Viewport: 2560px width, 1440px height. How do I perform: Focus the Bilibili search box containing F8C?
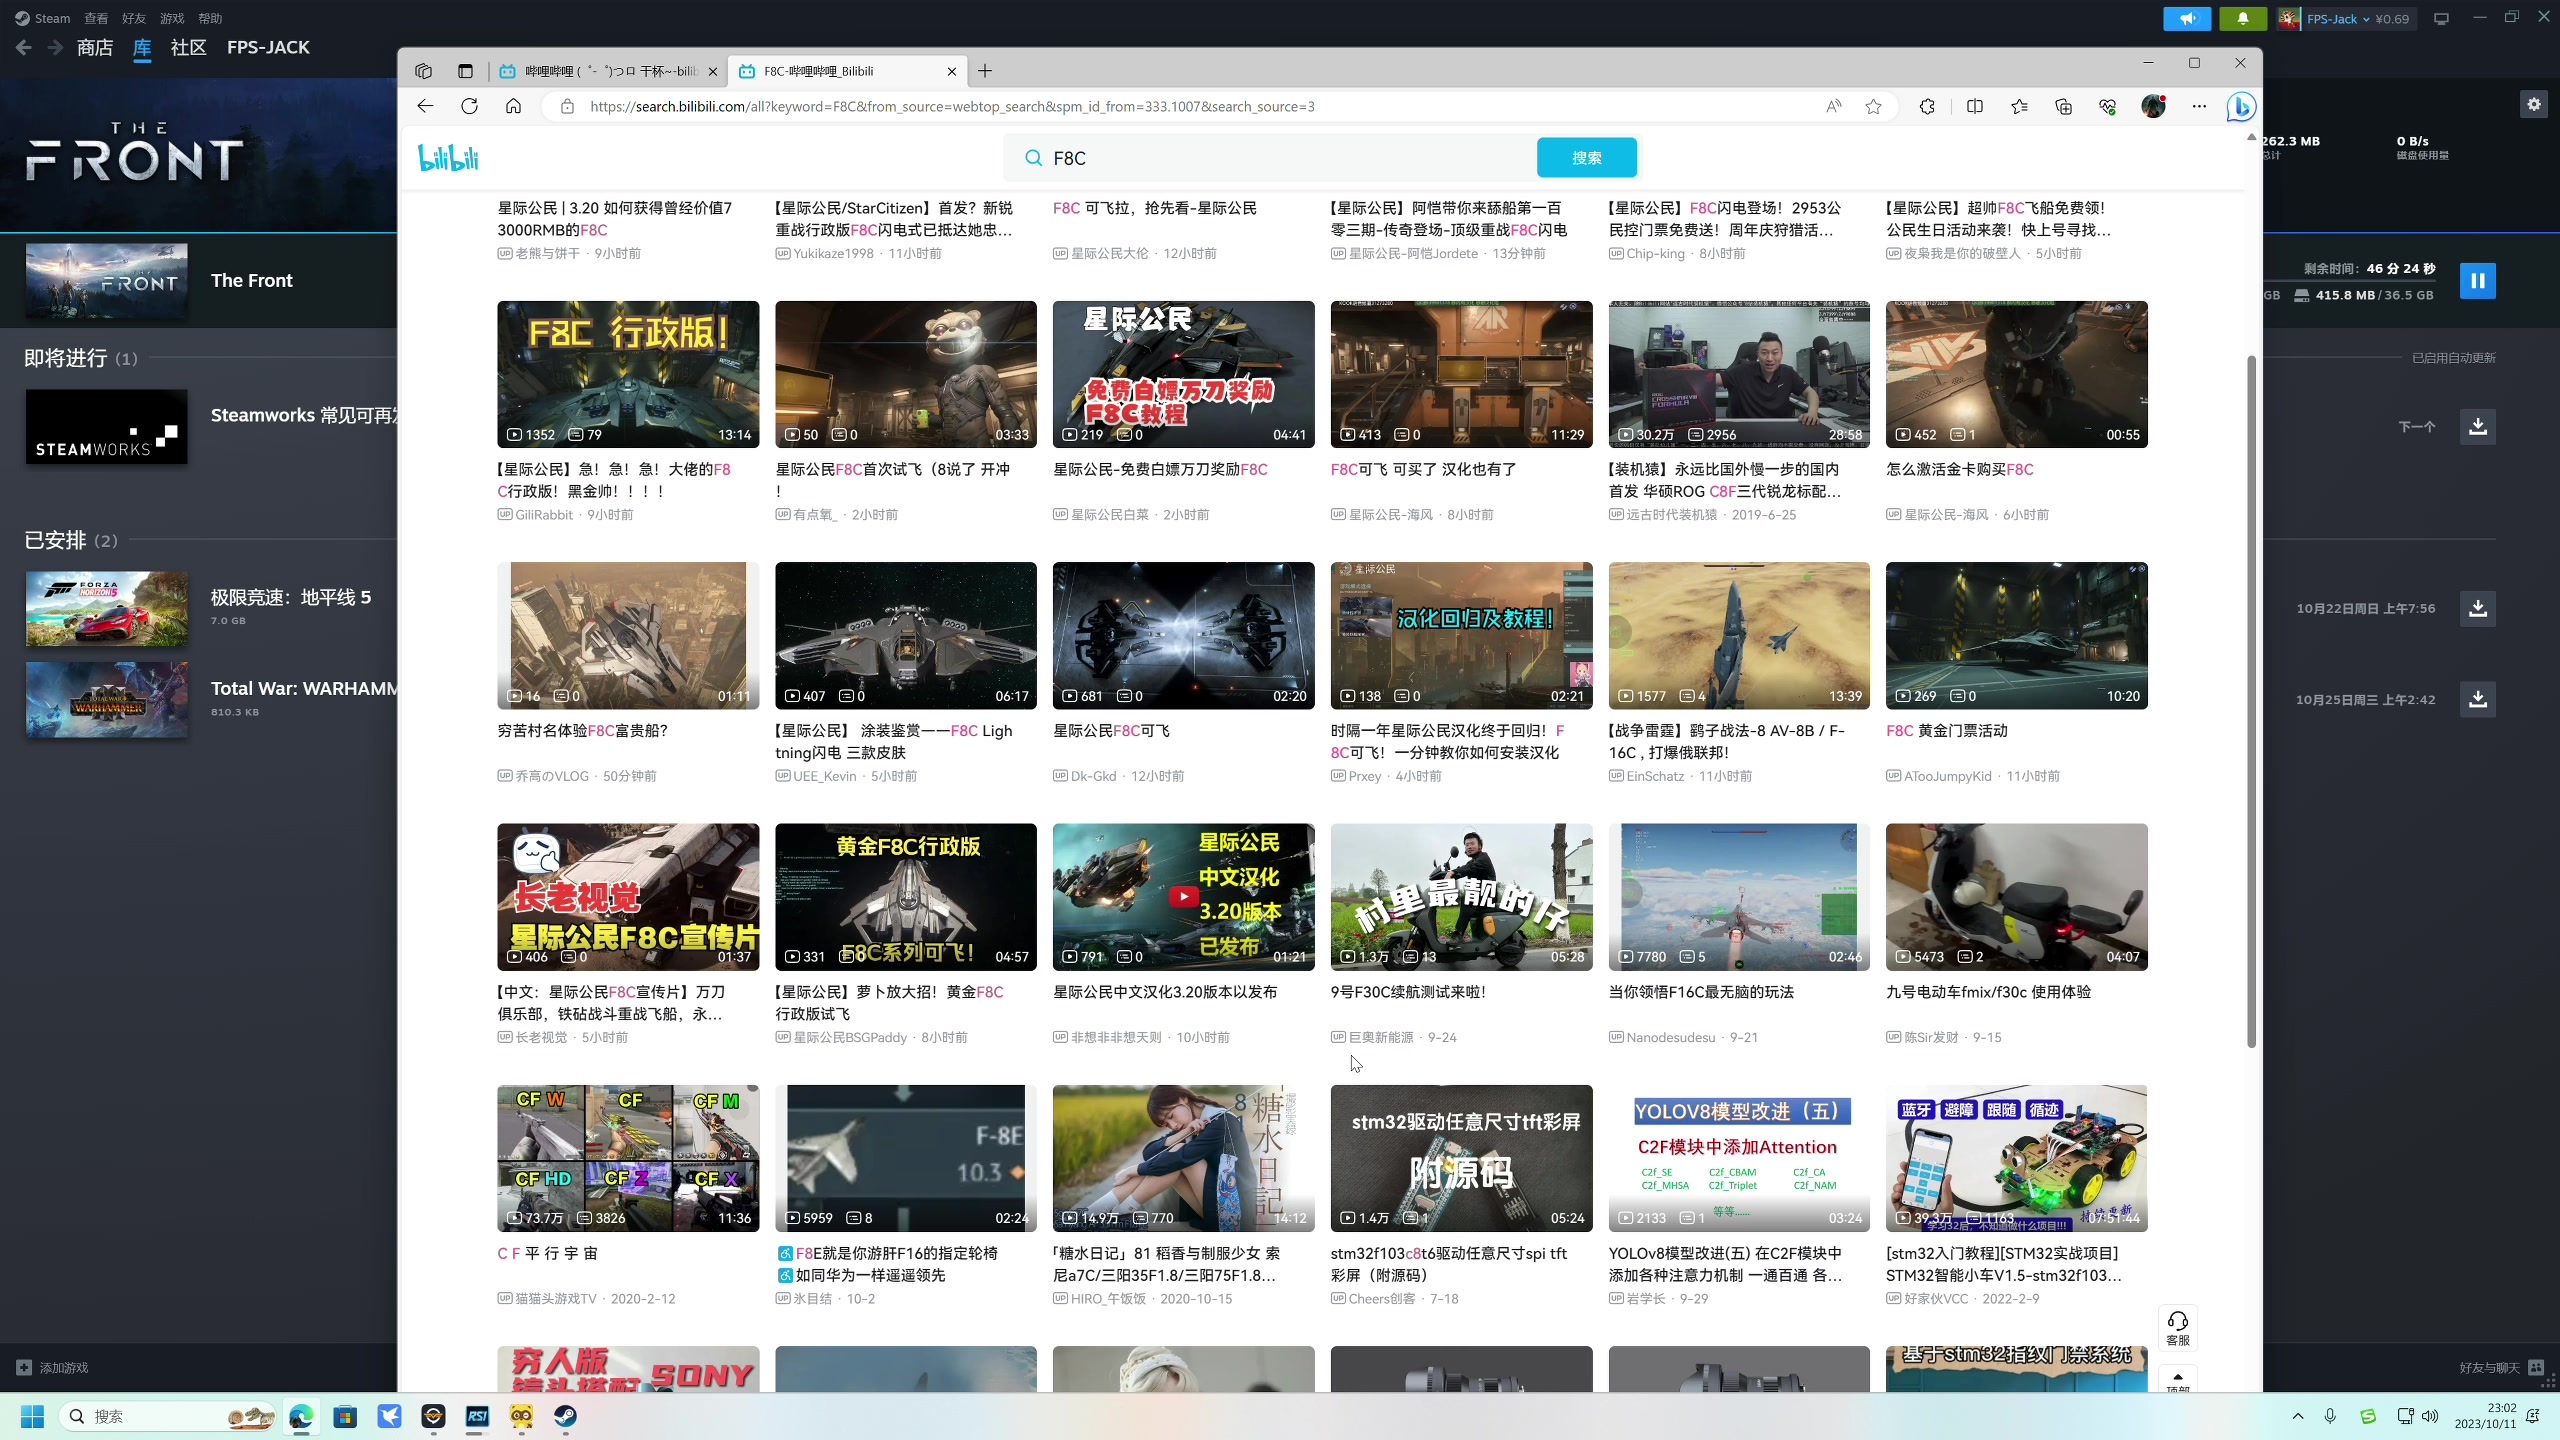[x=1285, y=158]
